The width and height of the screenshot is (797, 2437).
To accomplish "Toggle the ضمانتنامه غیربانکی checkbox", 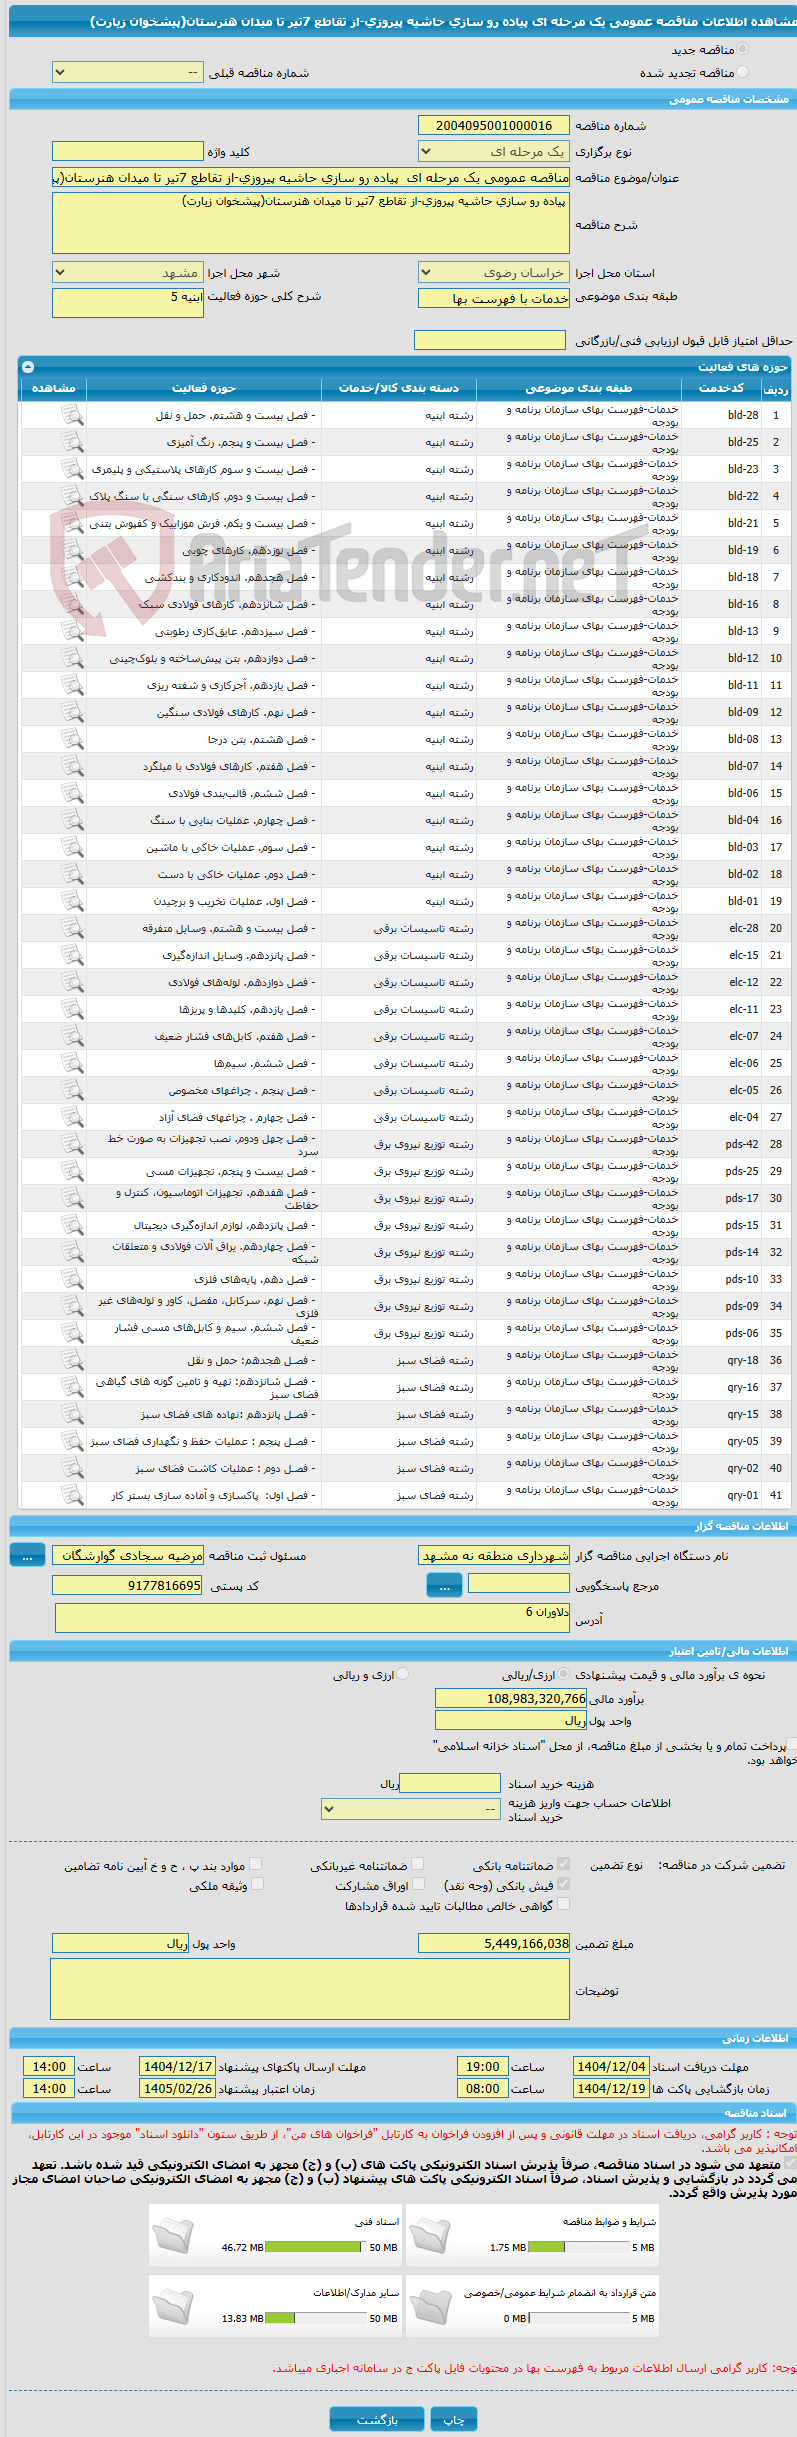I will tap(418, 1864).
